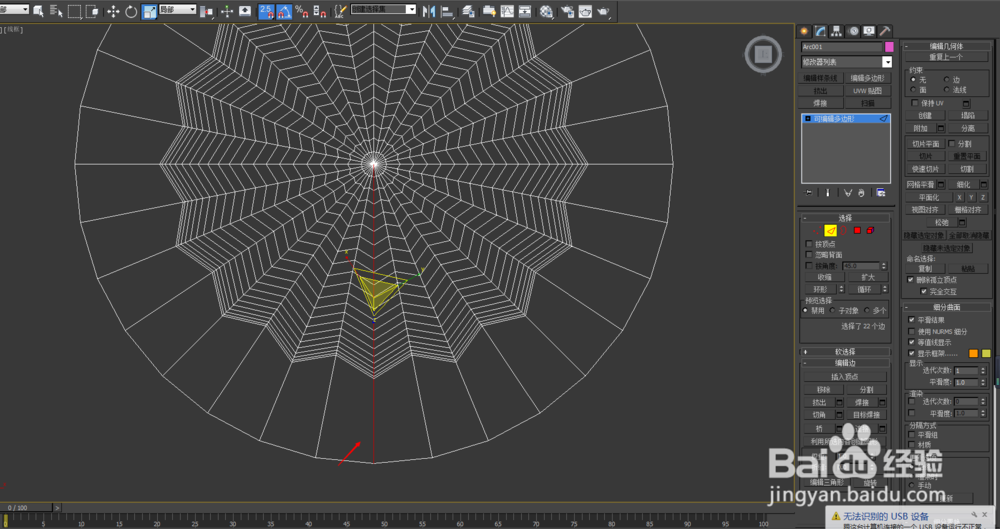This screenshot has width=1000, height=529.
Task: Expand the 软选择 rollout
Action: point(846,352)
